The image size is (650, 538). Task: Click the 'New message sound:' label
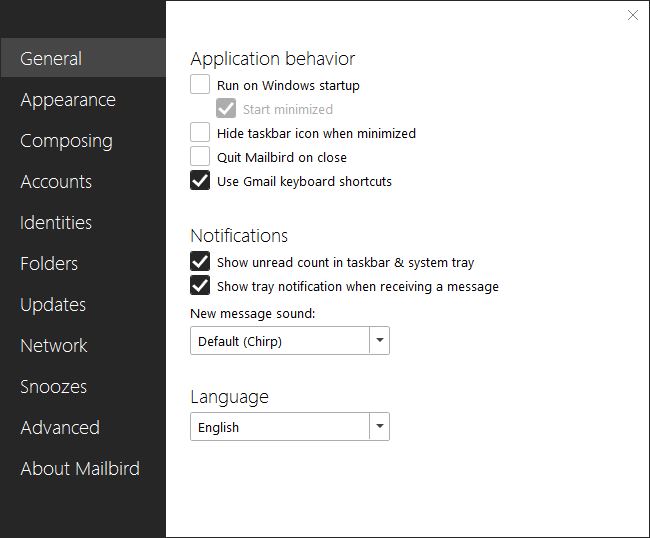click(x=252, y=313)
